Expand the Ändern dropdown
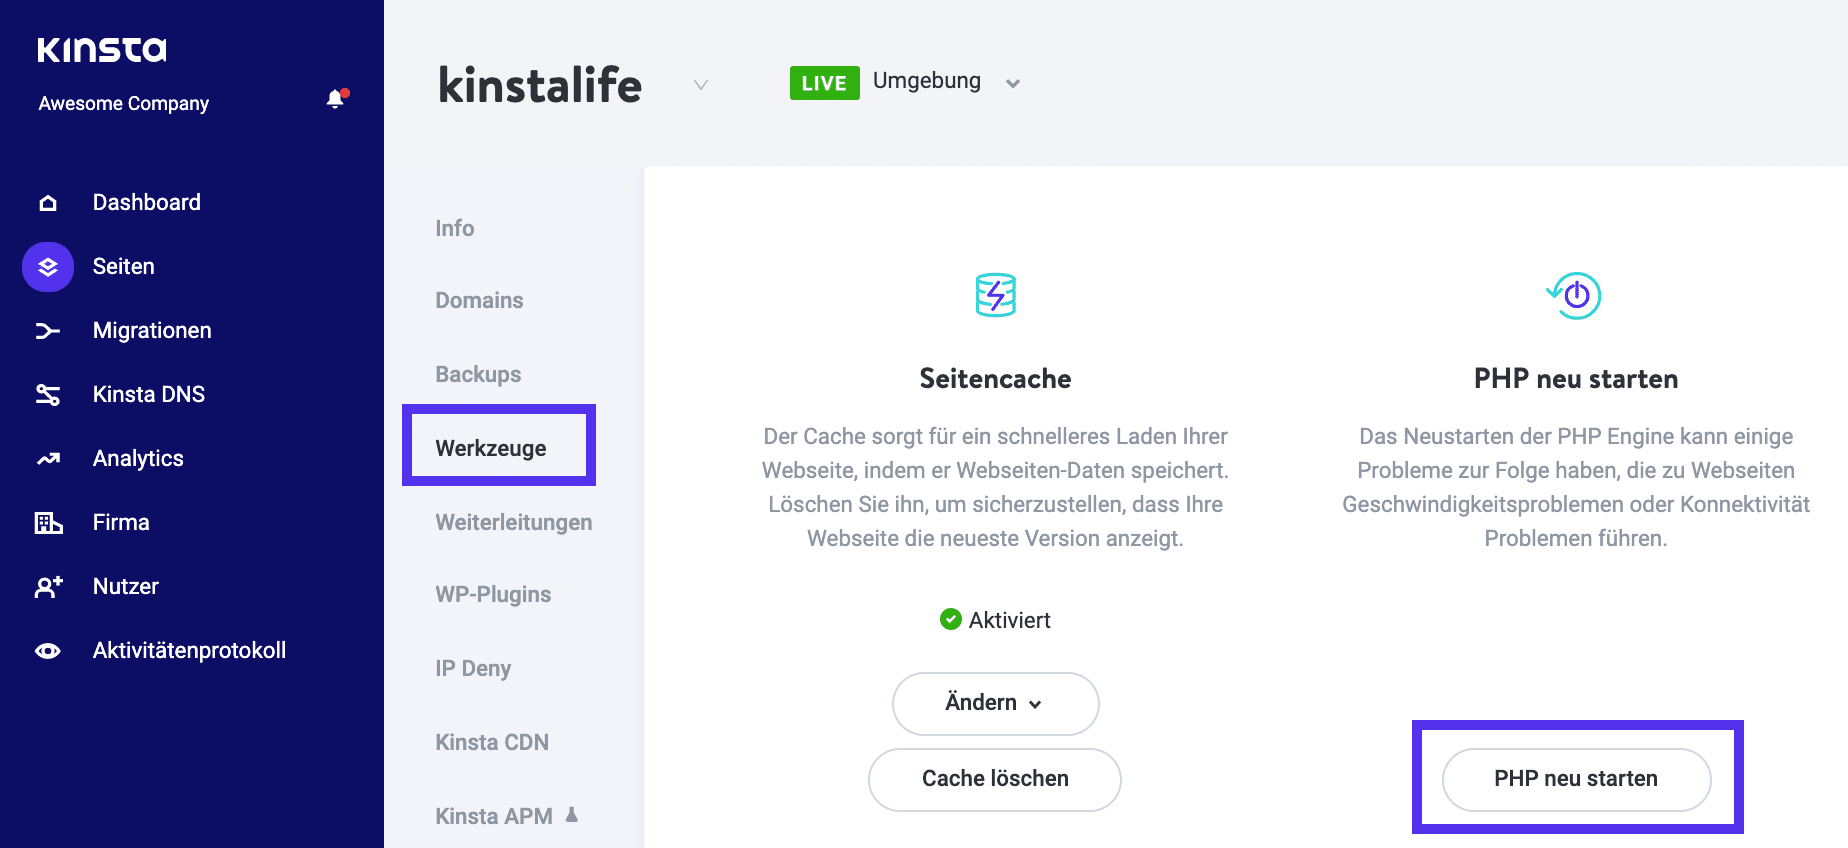Viewport: 1848px width, 848px height. [993, 703]
